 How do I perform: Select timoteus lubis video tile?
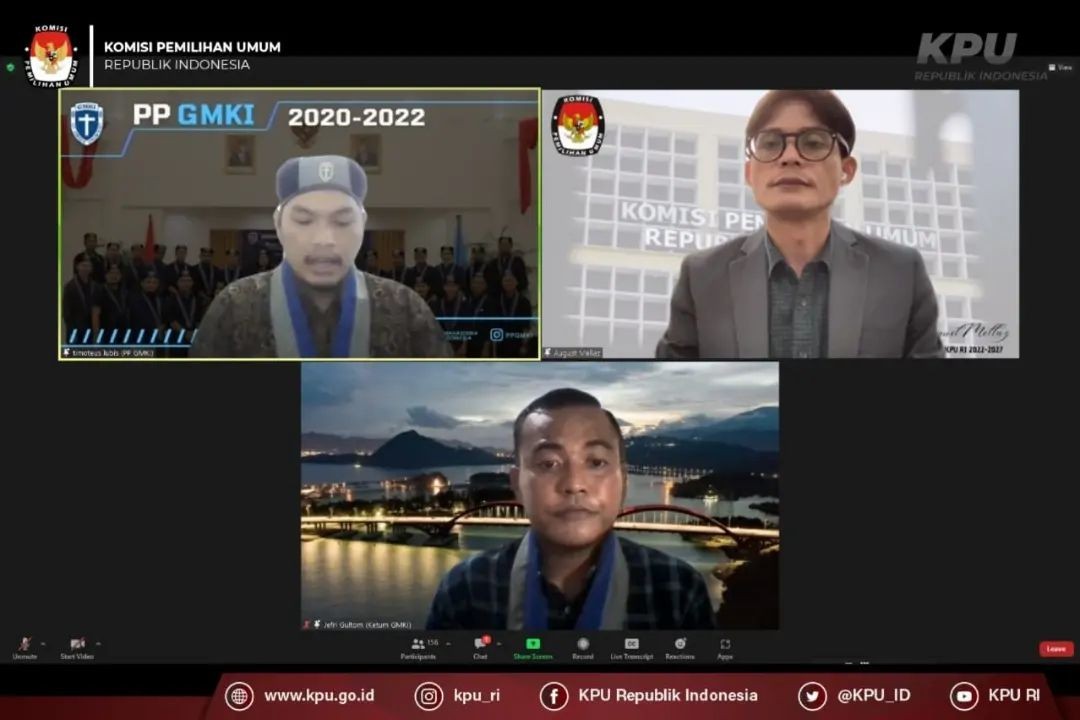click(x=299, y=224)
